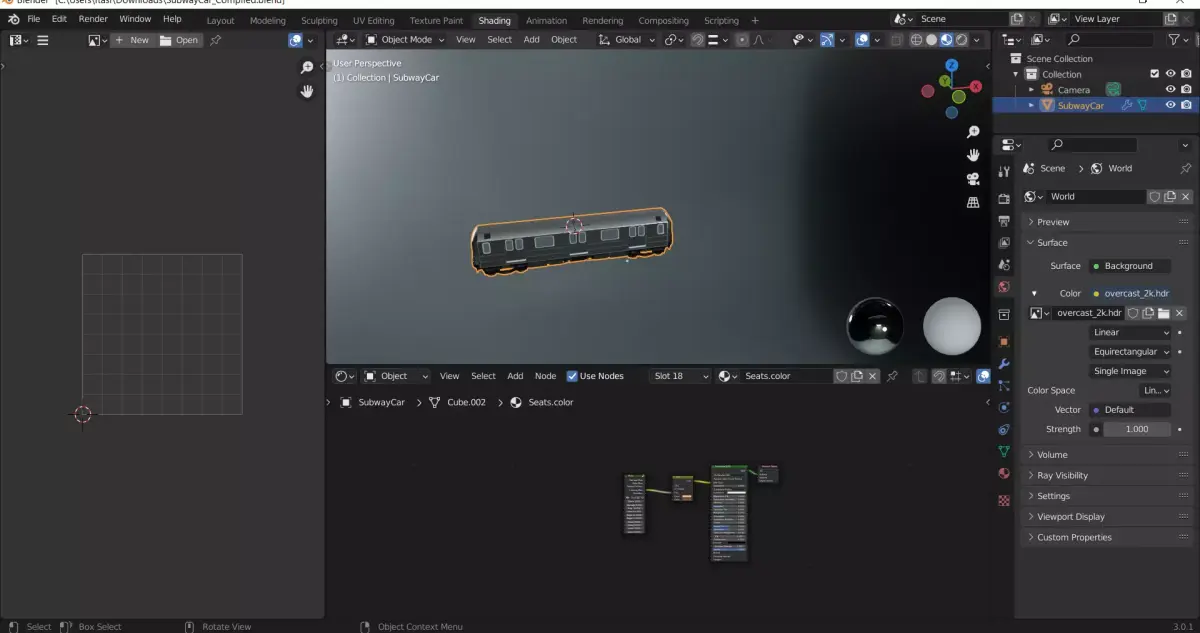The image size is (1200, 633).
Task: Open folder icon for overcast_2k.hdr image
Action: 1164,313
